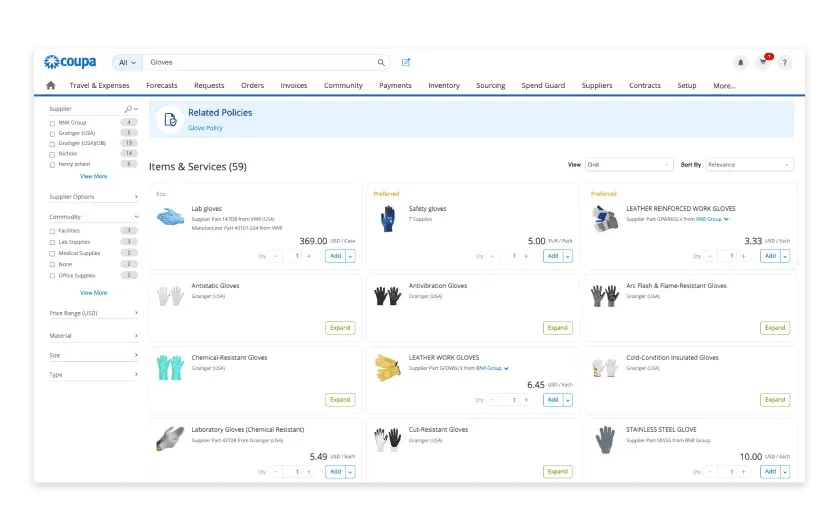Click View More under Commodity list
Image resolution: width=838 pixels, height=531 pixels.
[94, 293]
